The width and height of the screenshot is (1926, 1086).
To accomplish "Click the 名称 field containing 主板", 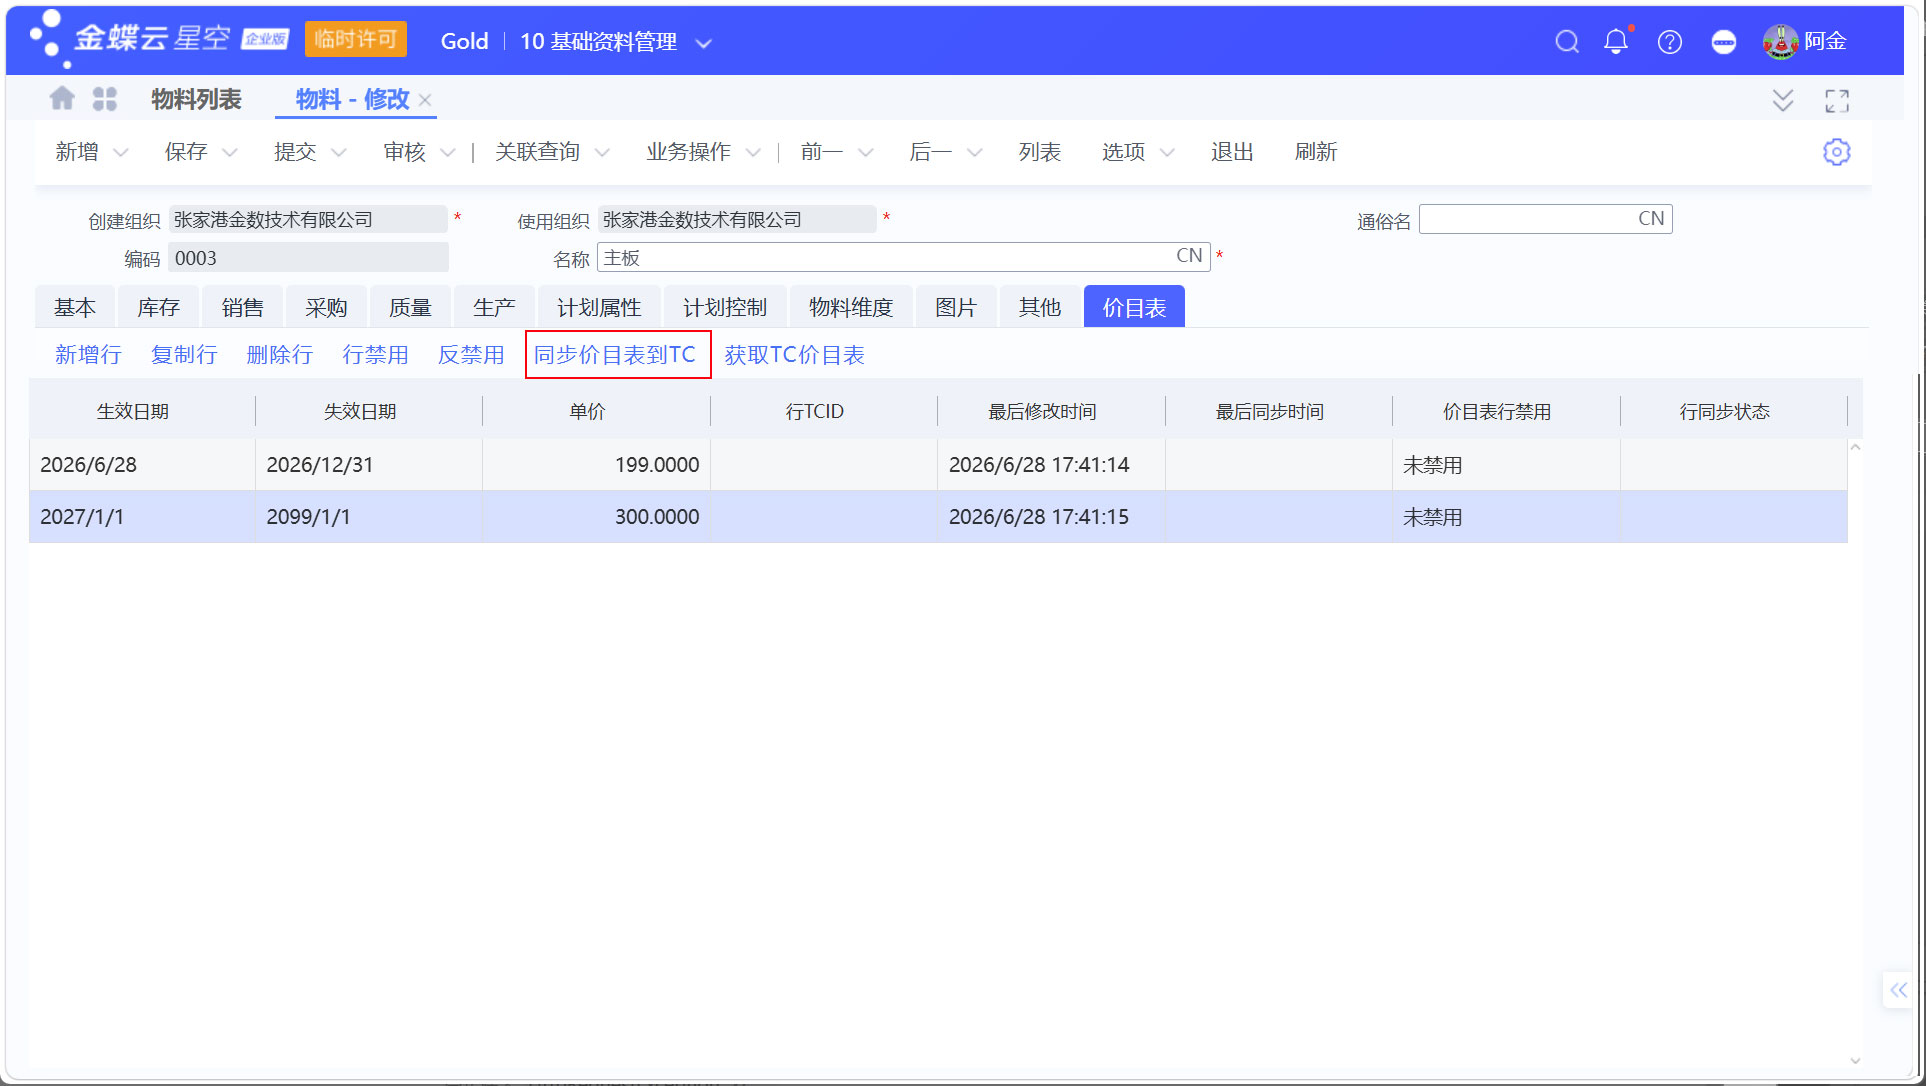I will pyautogui.click(x=904, y=257).
